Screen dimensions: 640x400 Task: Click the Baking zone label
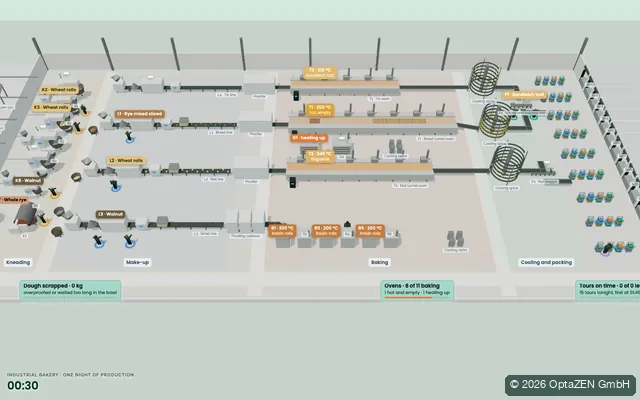coord(379,262)
